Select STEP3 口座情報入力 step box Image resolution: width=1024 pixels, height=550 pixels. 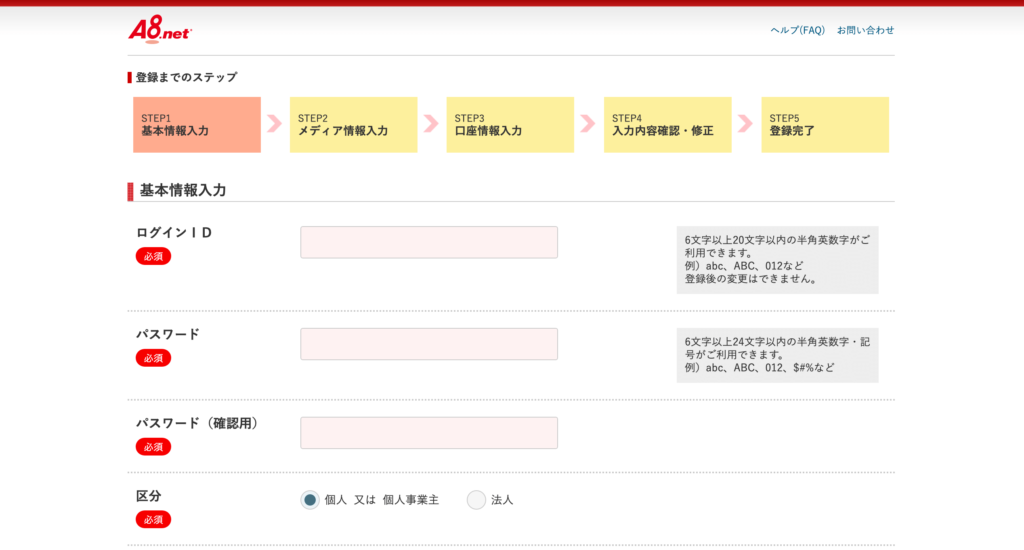click(x=510, y=125)
